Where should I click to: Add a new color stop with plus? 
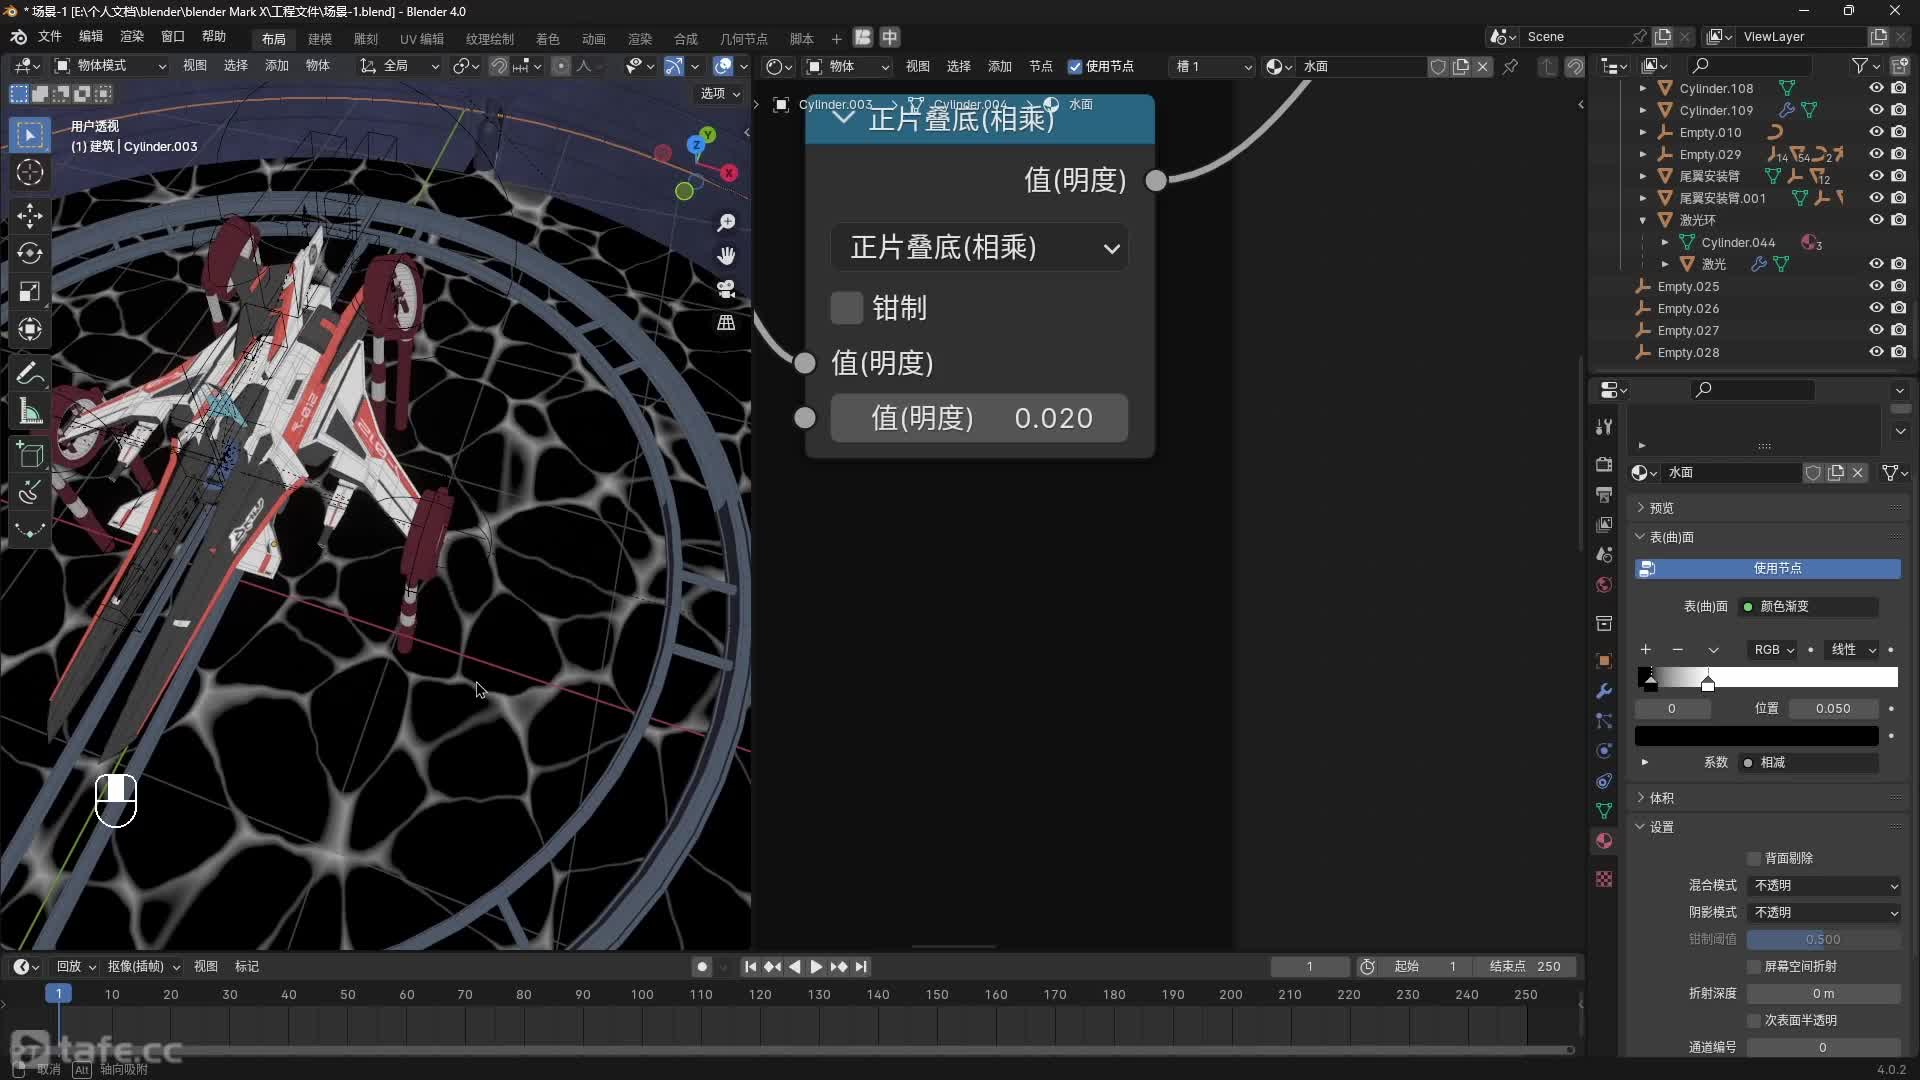[x=1645, y=649]
